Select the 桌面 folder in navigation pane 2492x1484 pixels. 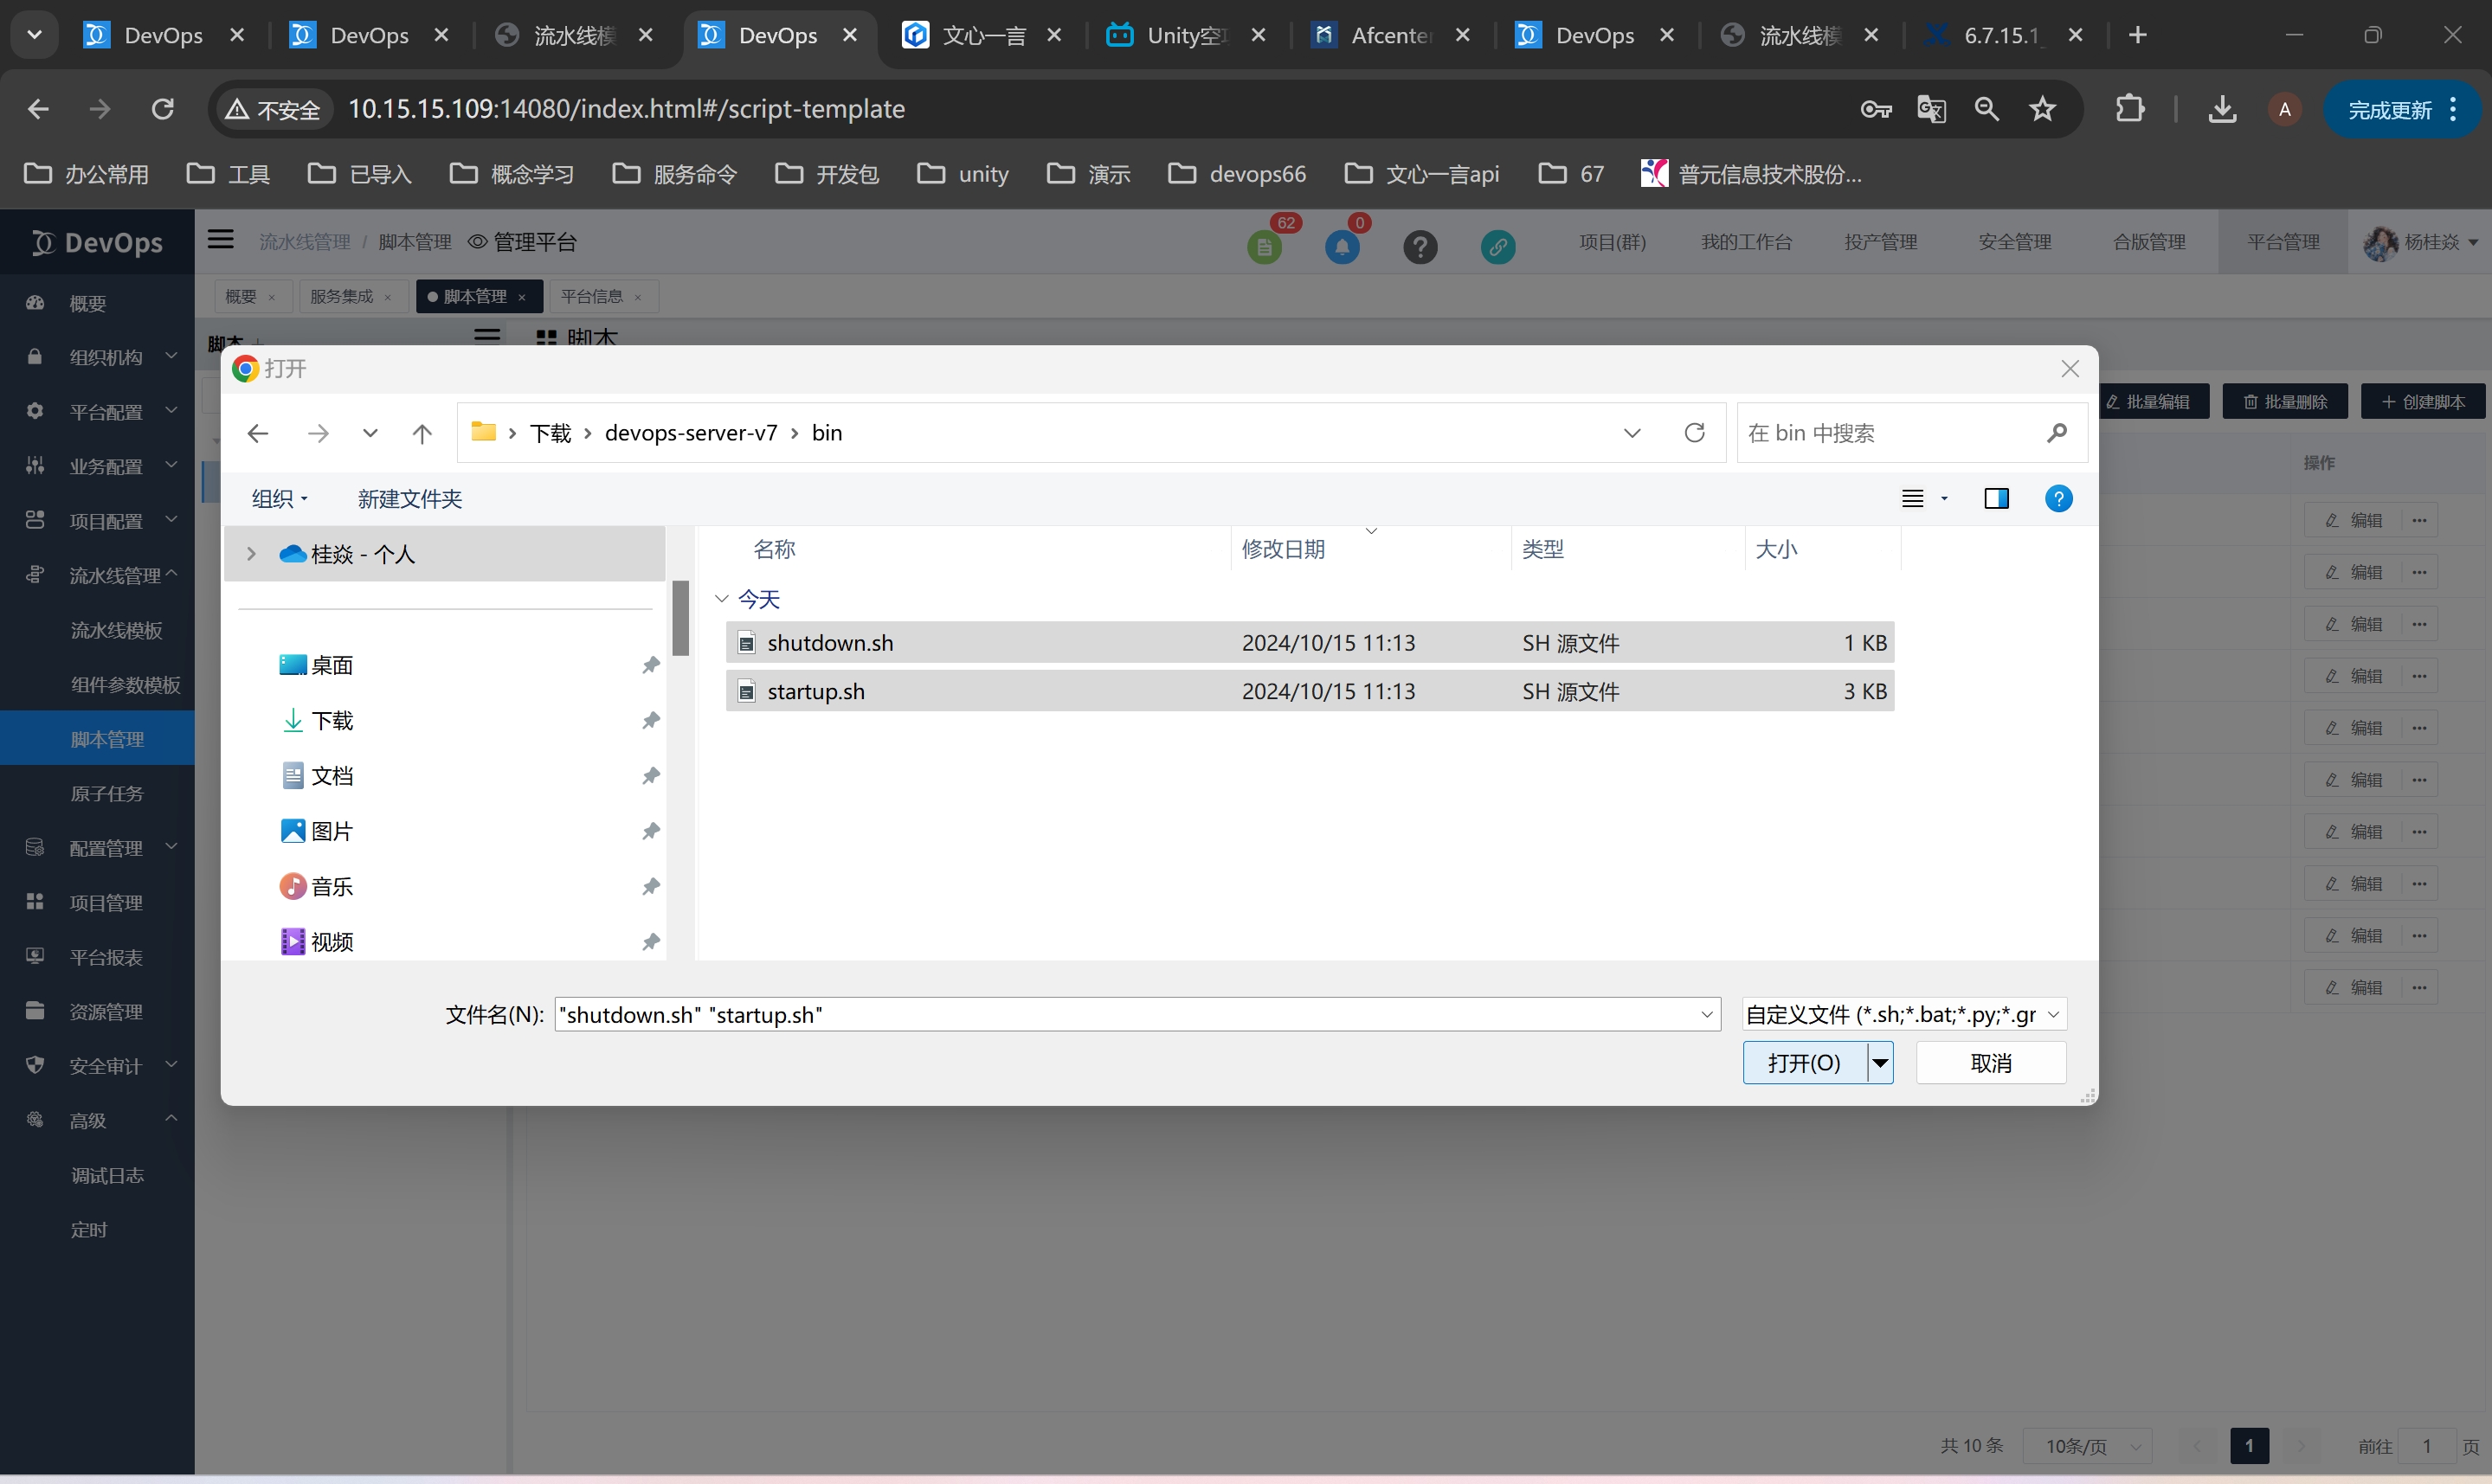click(x=331, y=665)
